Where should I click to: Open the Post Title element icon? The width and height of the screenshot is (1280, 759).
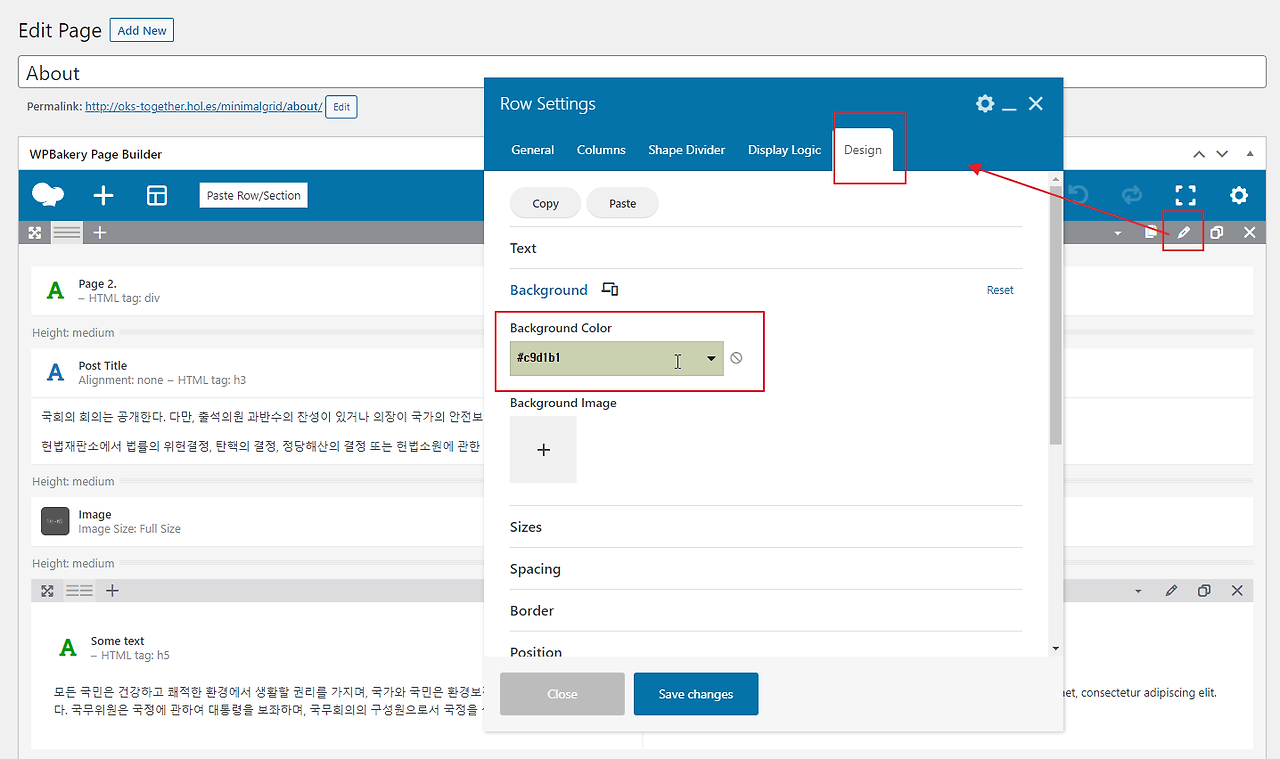pyautogui.click(x=56, y=373)
